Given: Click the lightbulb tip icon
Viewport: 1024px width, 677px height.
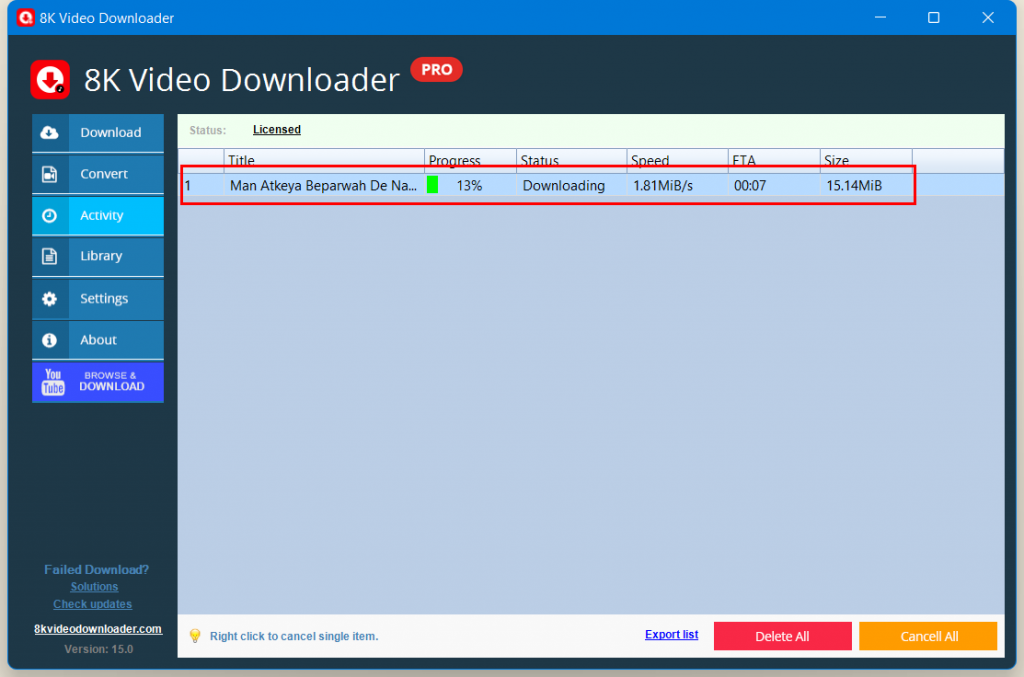Looking at the screenshot, I should point(195,636).
